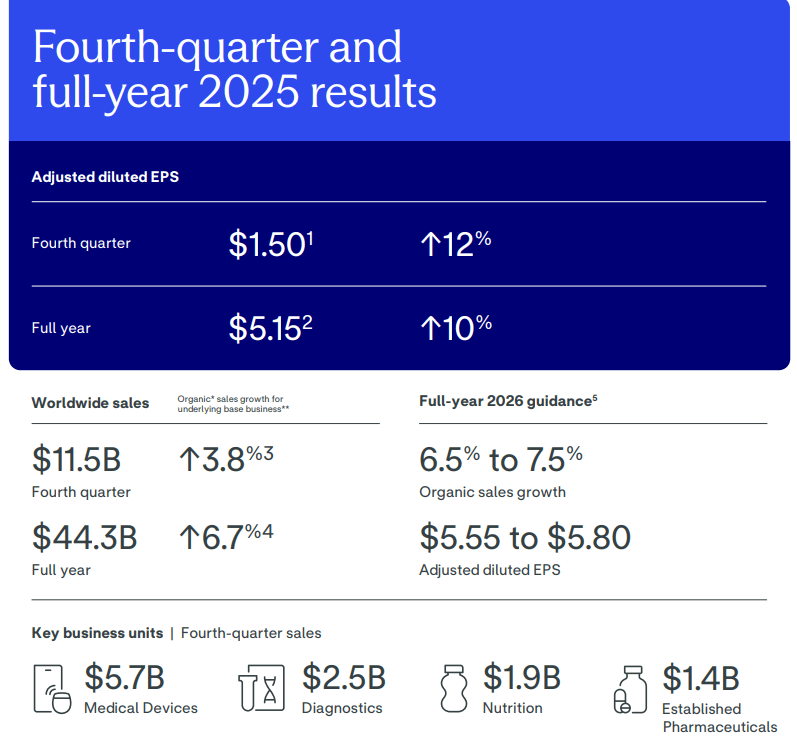Click the $5.55 to $5.80 EPS guidance

coord(525,537)
